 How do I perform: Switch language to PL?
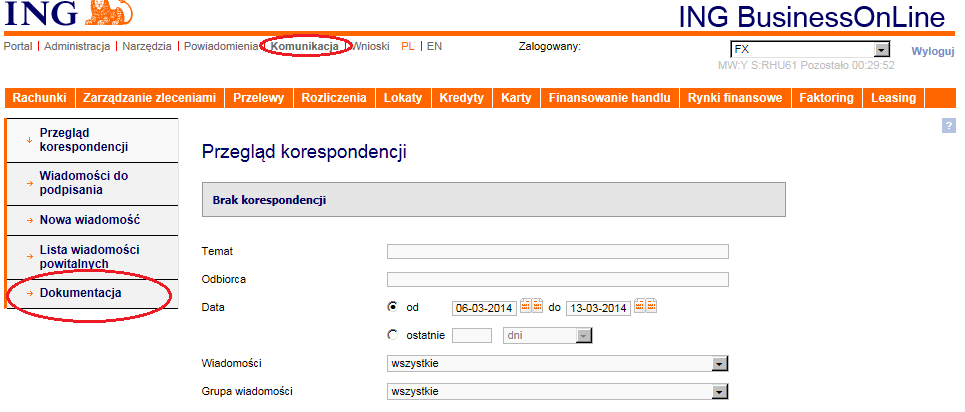click(407, 46)
